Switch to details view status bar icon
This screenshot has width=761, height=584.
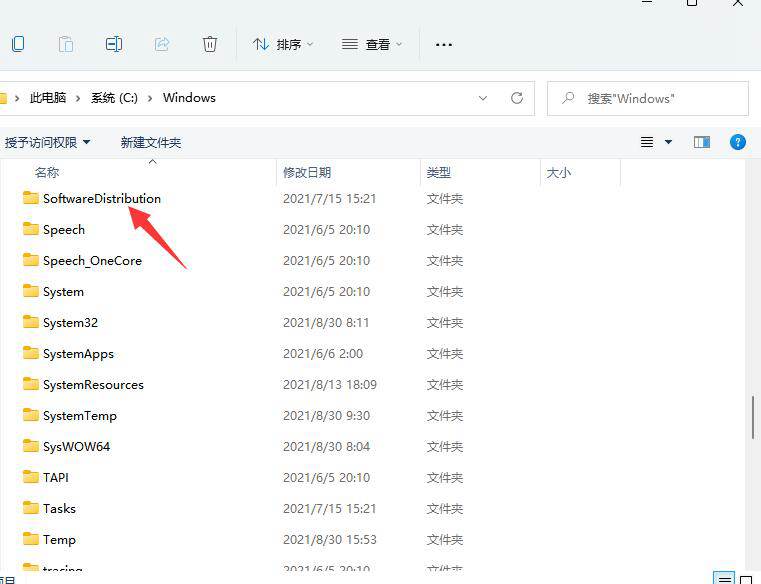(724, 579)
